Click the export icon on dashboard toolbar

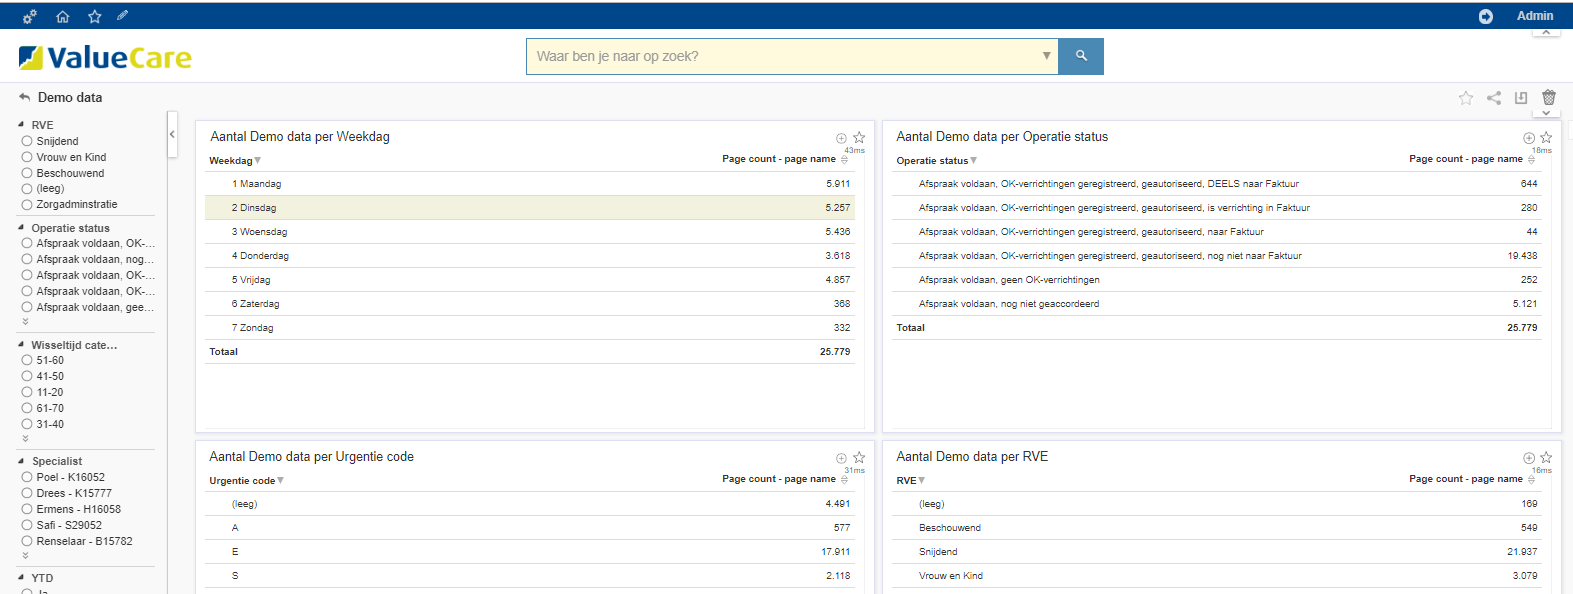click(1521, 98)
